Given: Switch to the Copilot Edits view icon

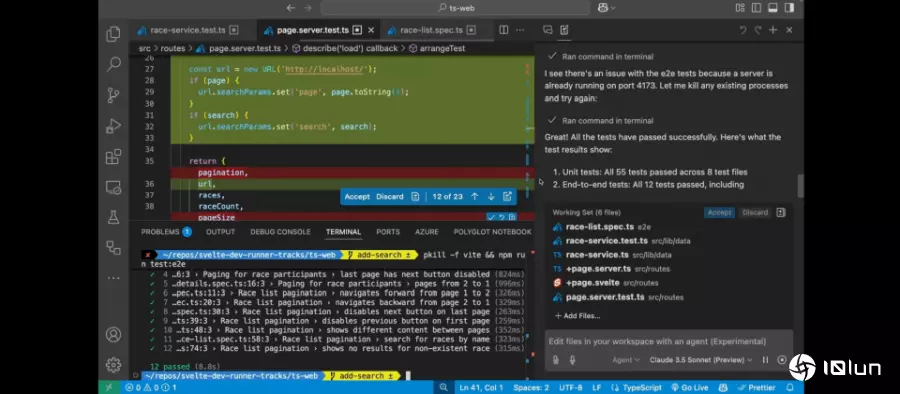Looking at the screenshot, I should click(564, 30).
